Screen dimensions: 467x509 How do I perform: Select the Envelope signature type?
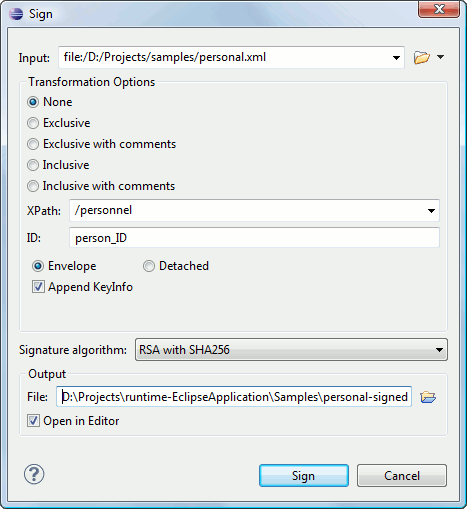click(x=38, y=266)
